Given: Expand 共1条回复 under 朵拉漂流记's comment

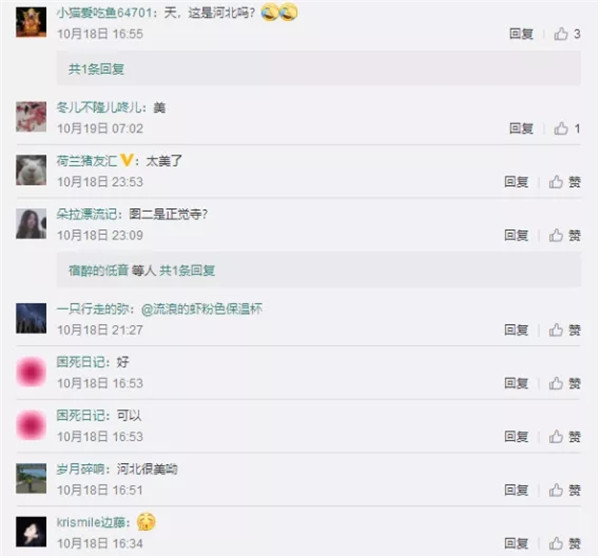Looking at the screenshot, I should (x=187, y=271).
